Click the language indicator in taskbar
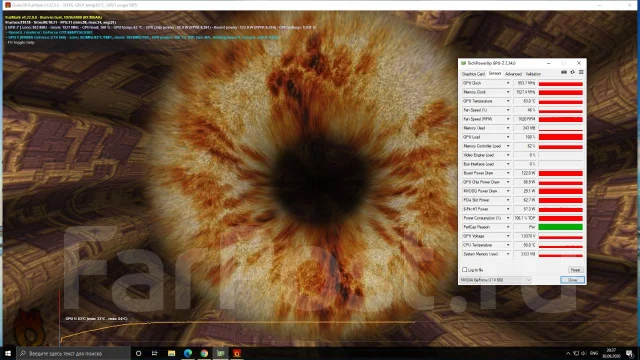 tap(594, 353)
